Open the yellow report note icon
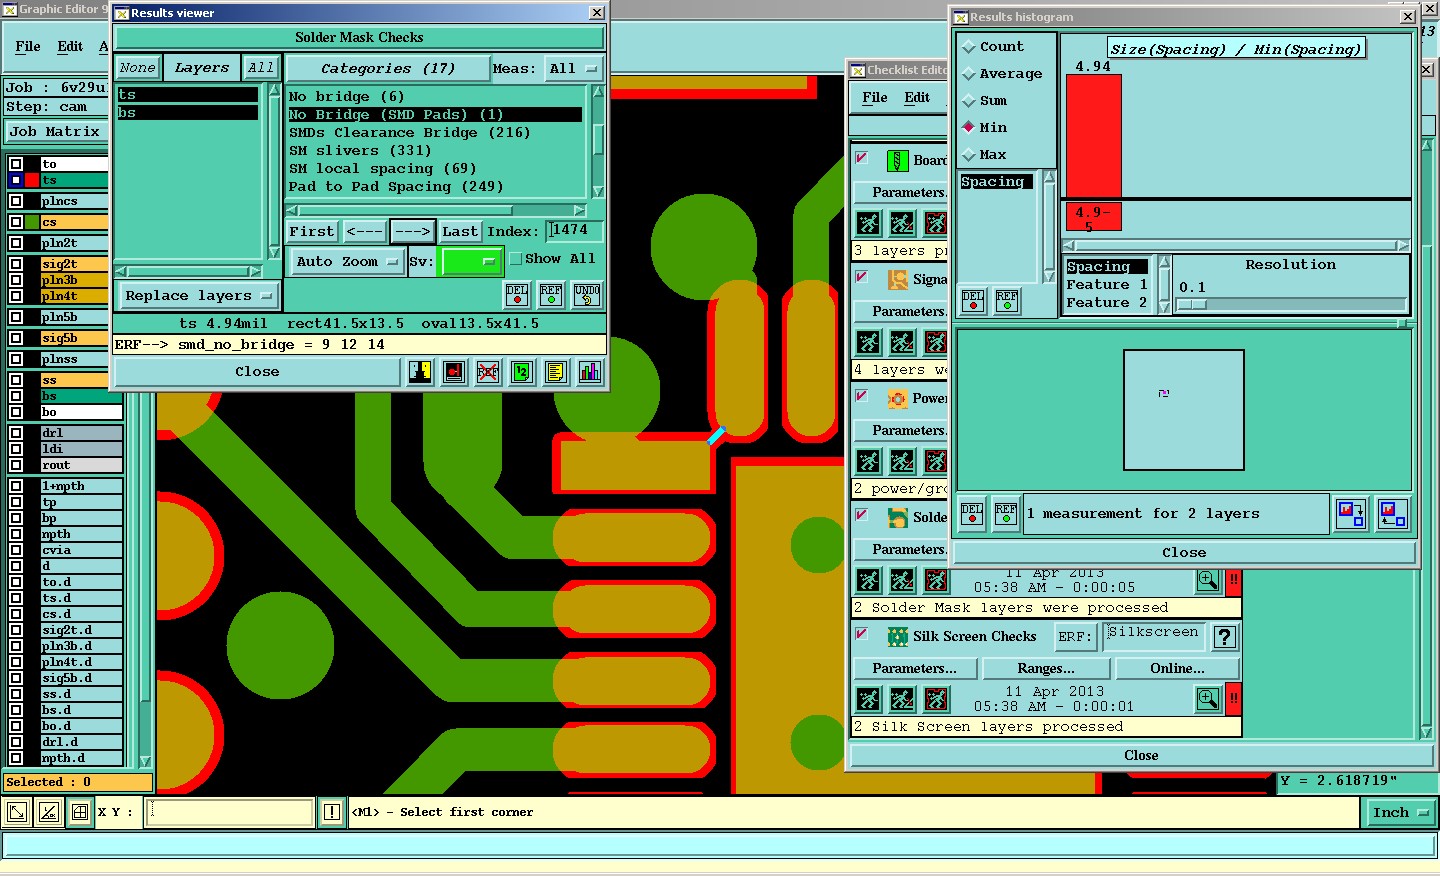 click(x=556, y=372)
